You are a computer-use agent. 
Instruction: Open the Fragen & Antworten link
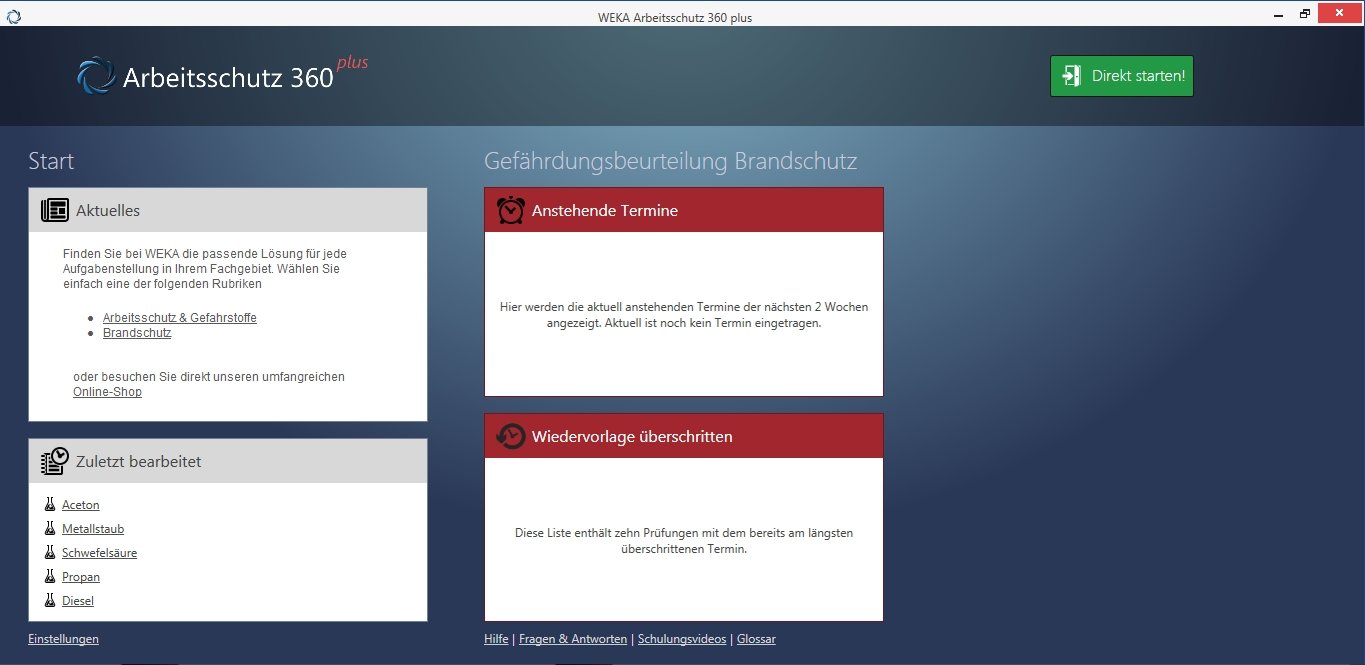click(x=573, y=639)
